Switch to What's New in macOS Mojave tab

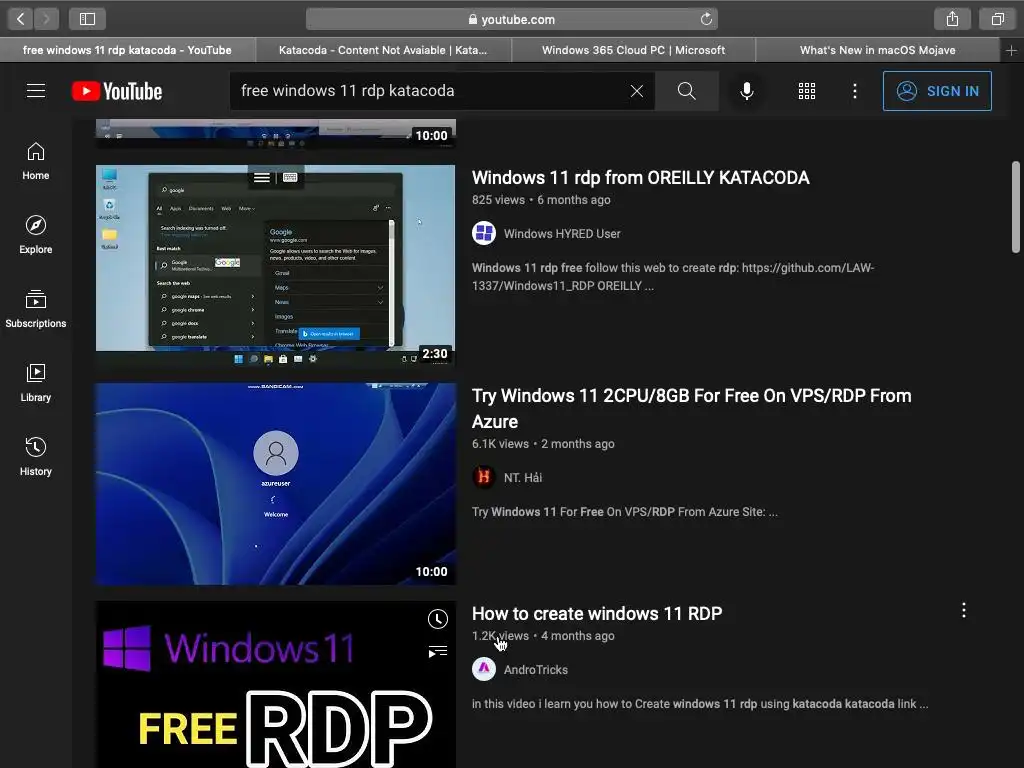tap(877, 50)
